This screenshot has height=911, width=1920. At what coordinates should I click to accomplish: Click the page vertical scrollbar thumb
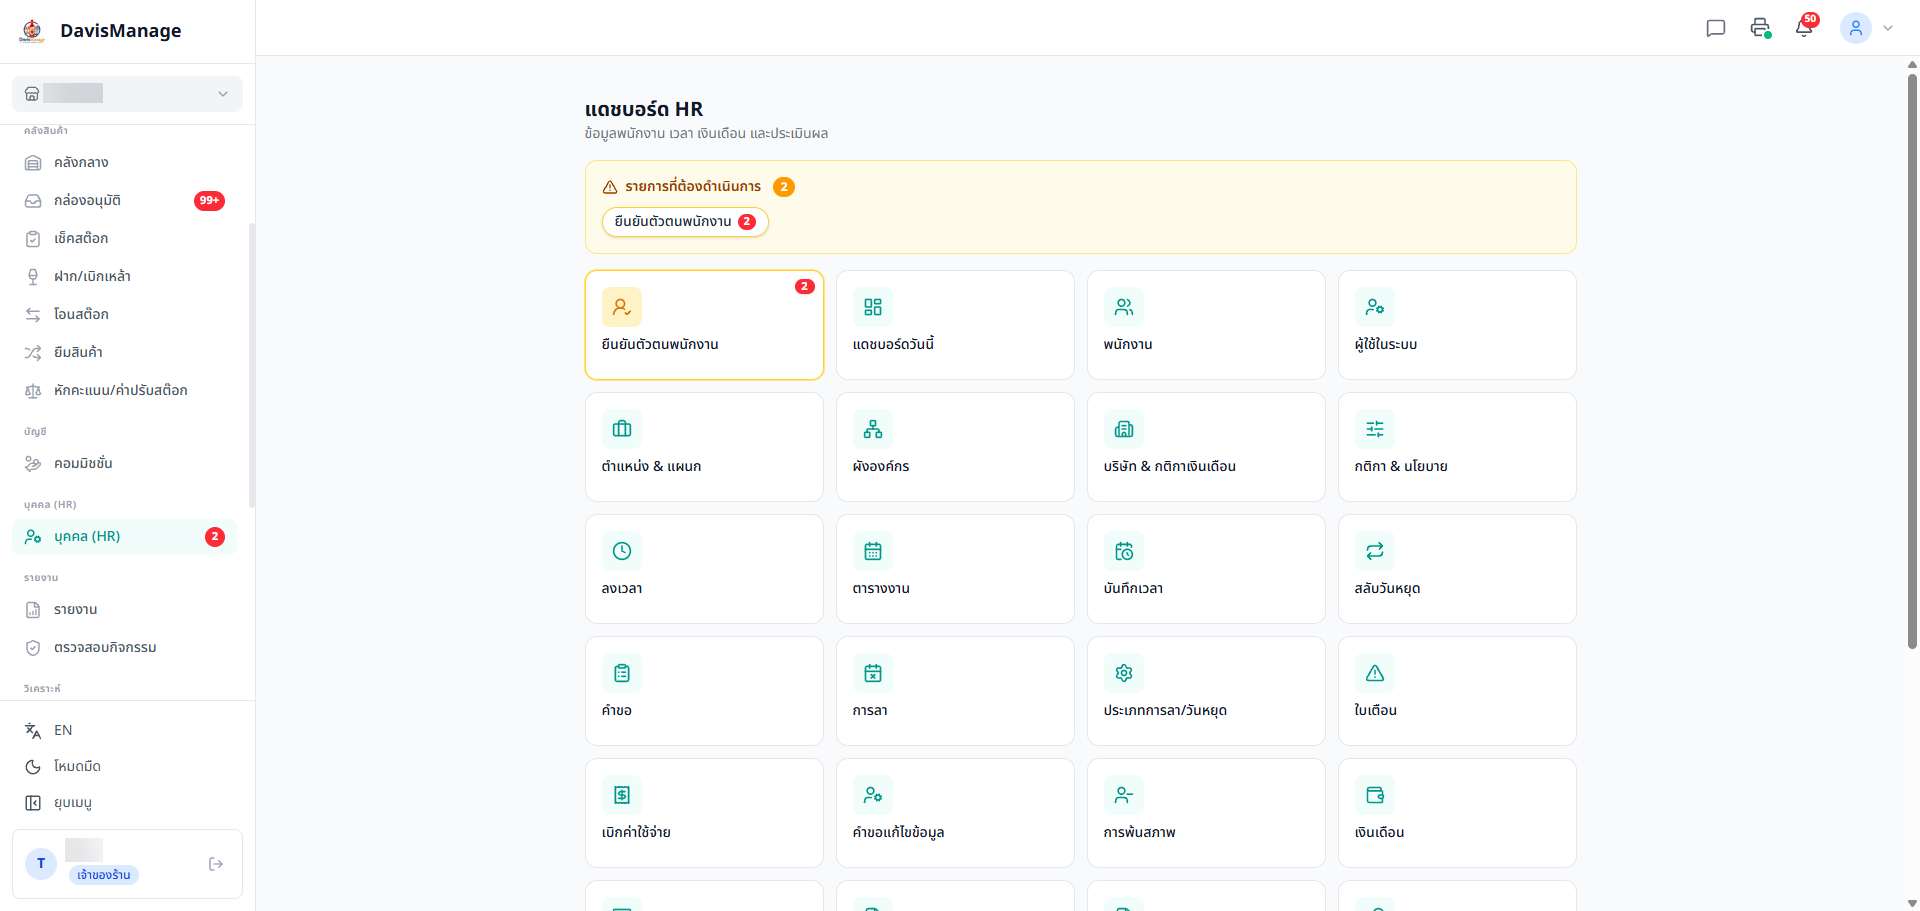(x=1912, y=360)
